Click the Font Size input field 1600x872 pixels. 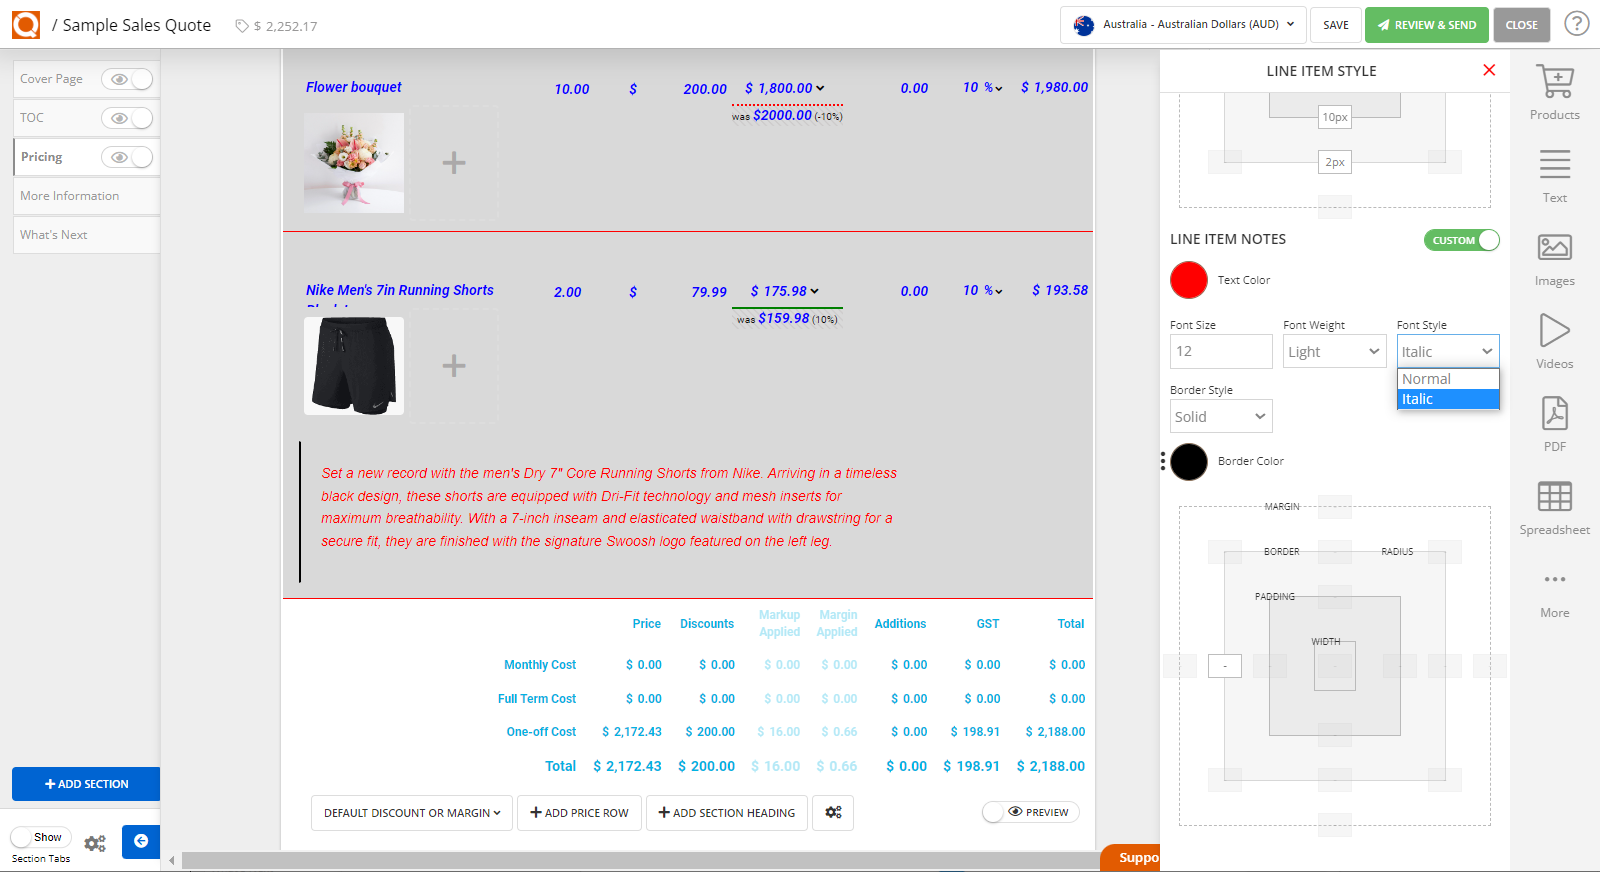click(1221, 351)
